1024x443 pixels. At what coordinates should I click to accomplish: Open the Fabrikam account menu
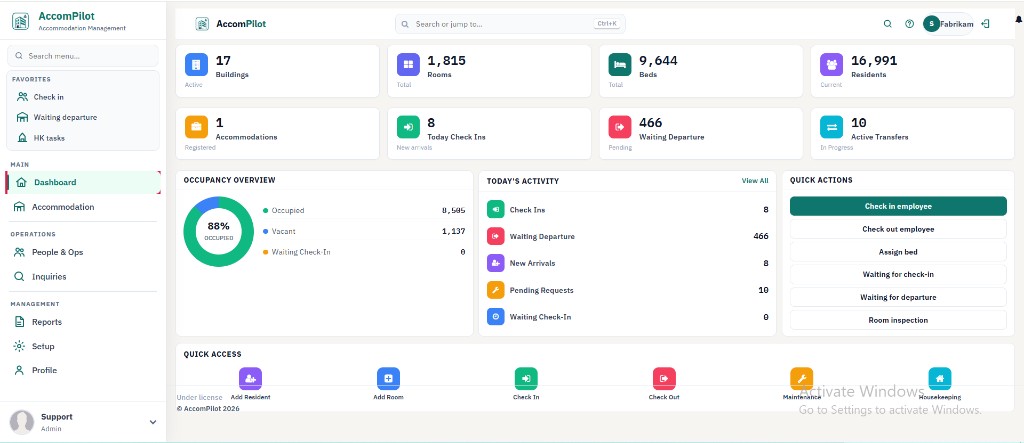[948, 24]
